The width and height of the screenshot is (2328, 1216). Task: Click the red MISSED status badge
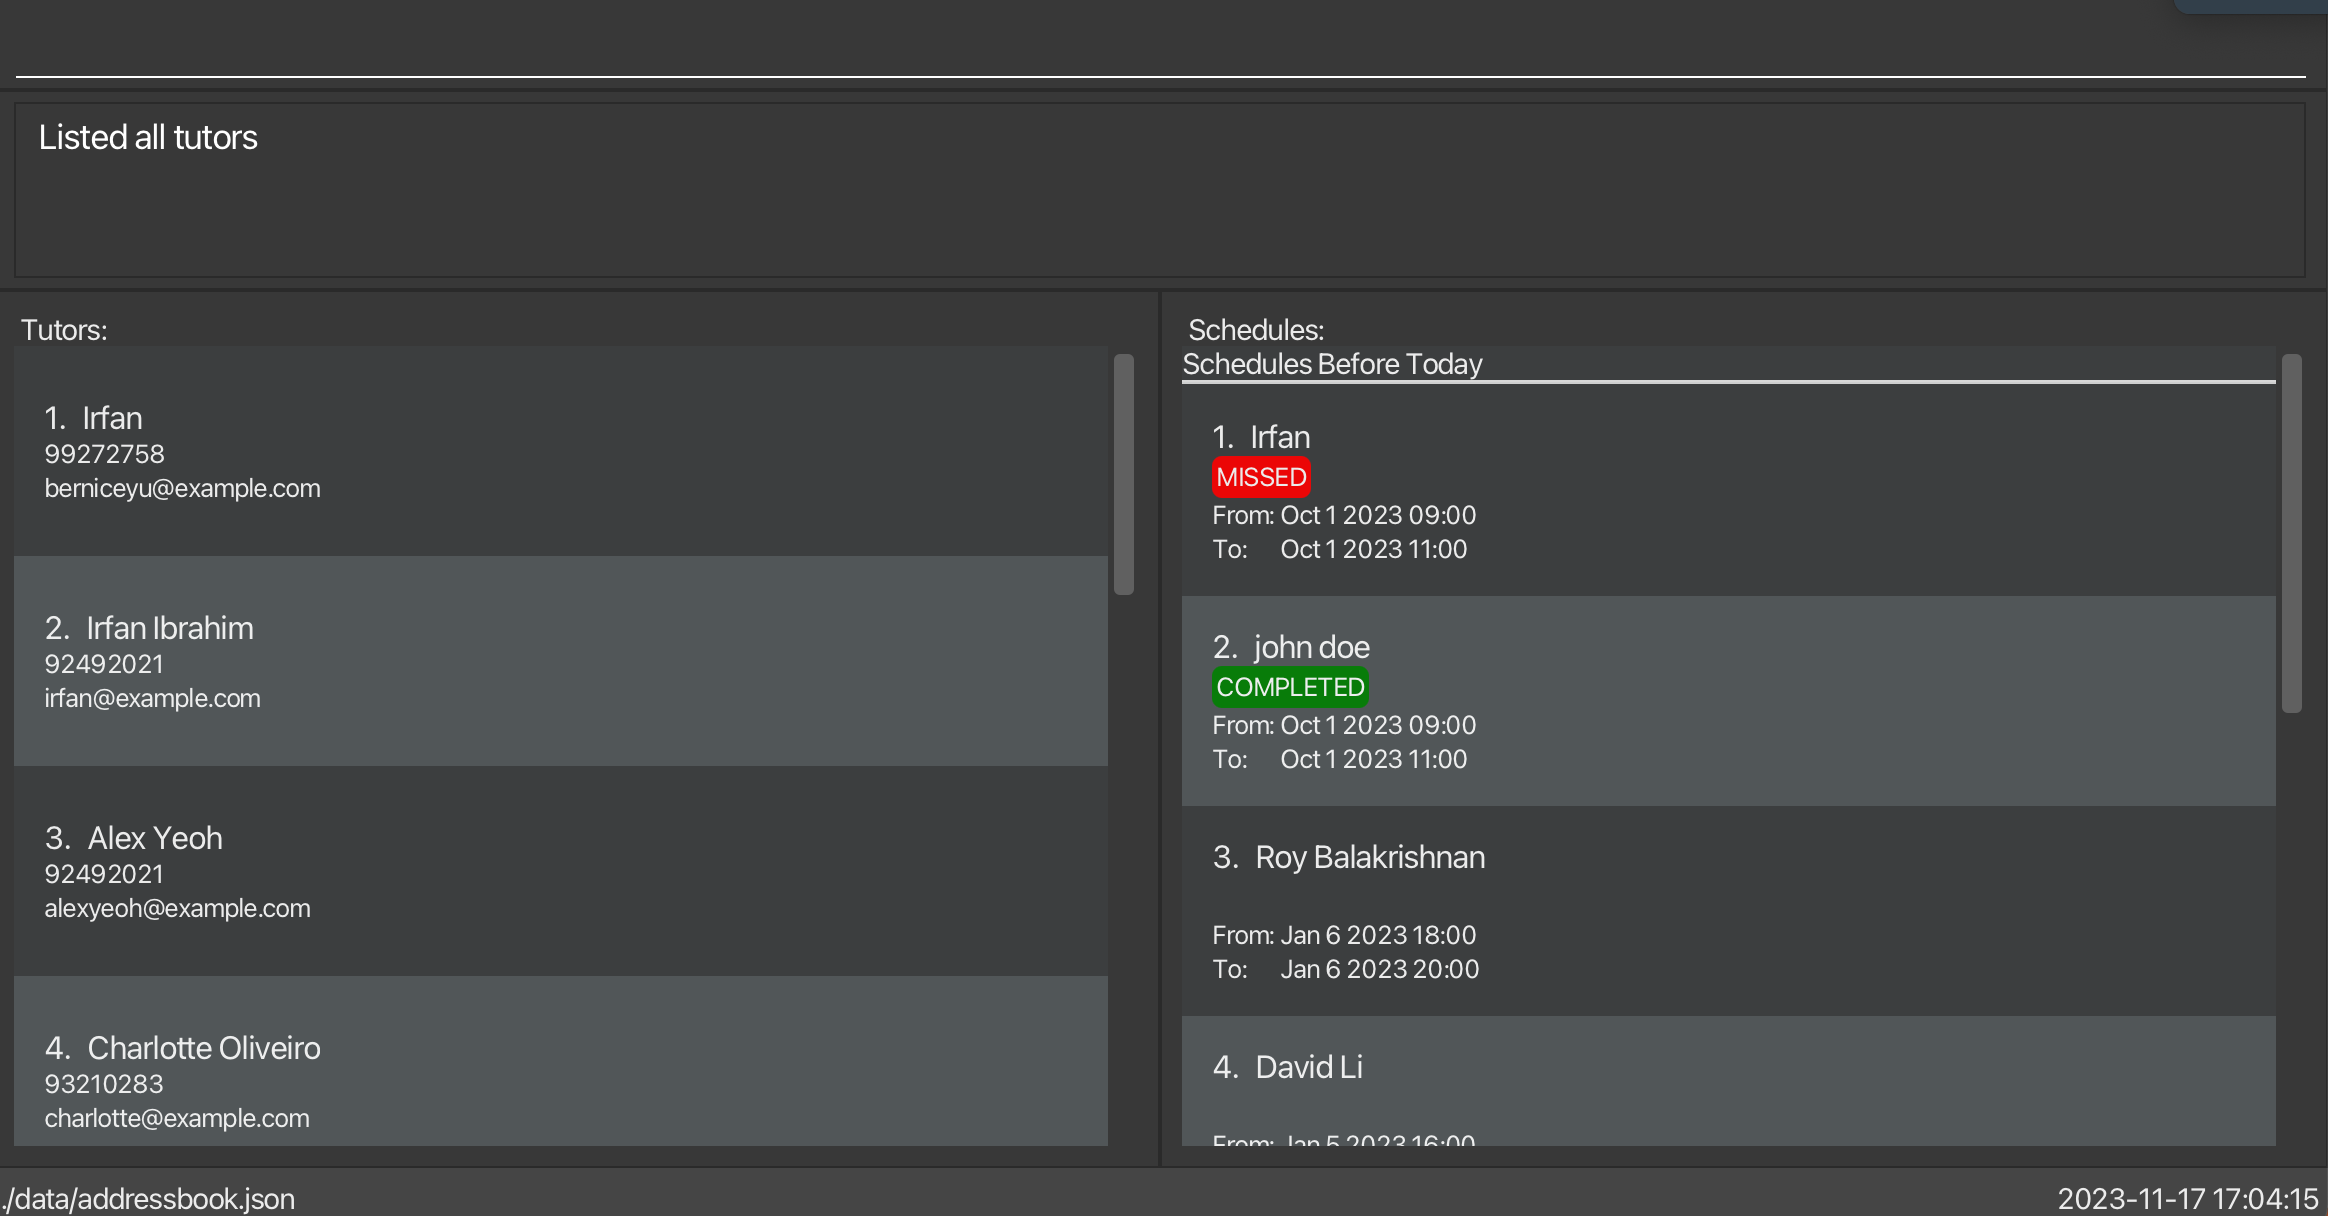click(1260, 477)
